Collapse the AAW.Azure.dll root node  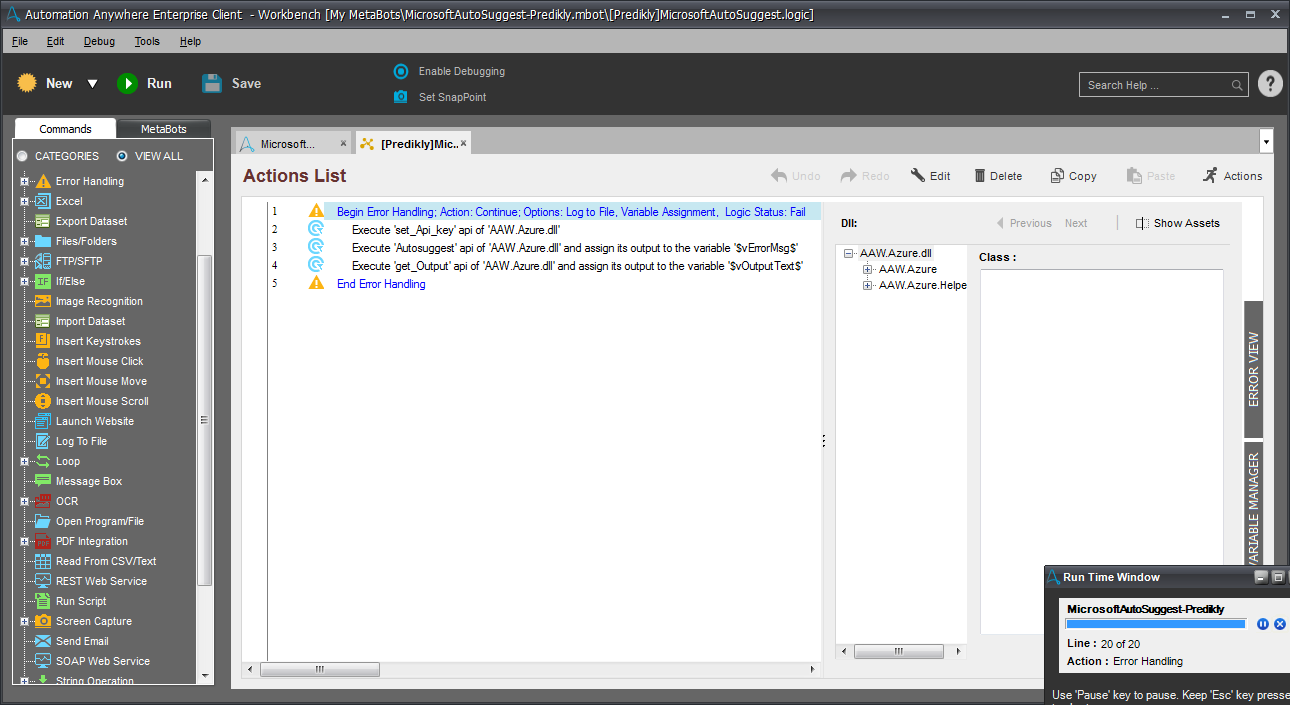[849, 253]
